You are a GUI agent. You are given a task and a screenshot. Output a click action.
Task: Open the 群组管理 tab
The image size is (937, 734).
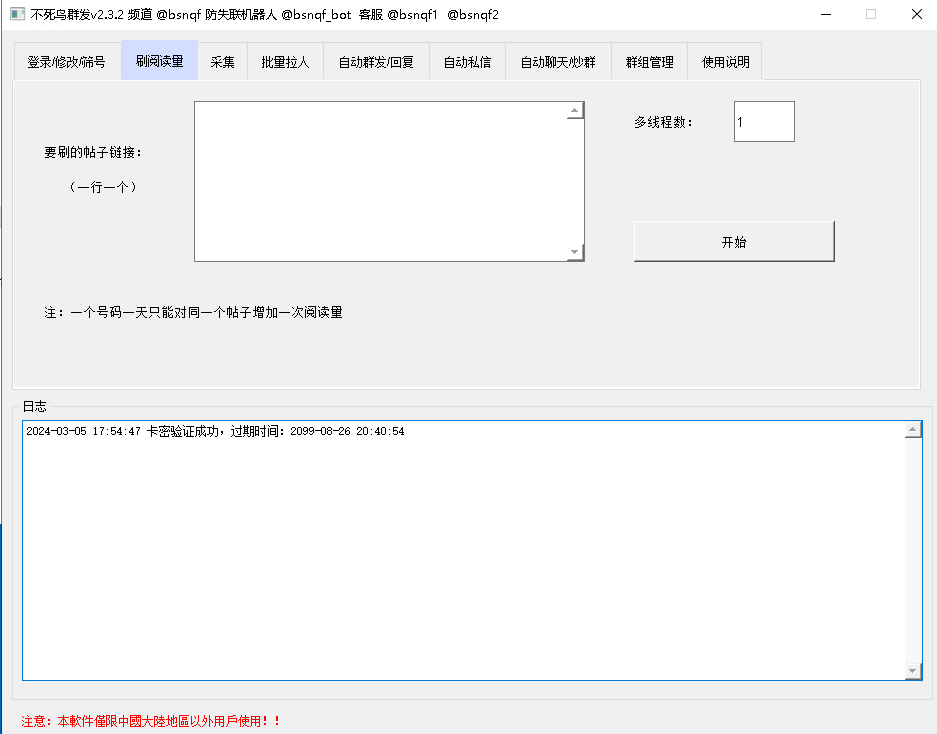[x=649, y=62]
